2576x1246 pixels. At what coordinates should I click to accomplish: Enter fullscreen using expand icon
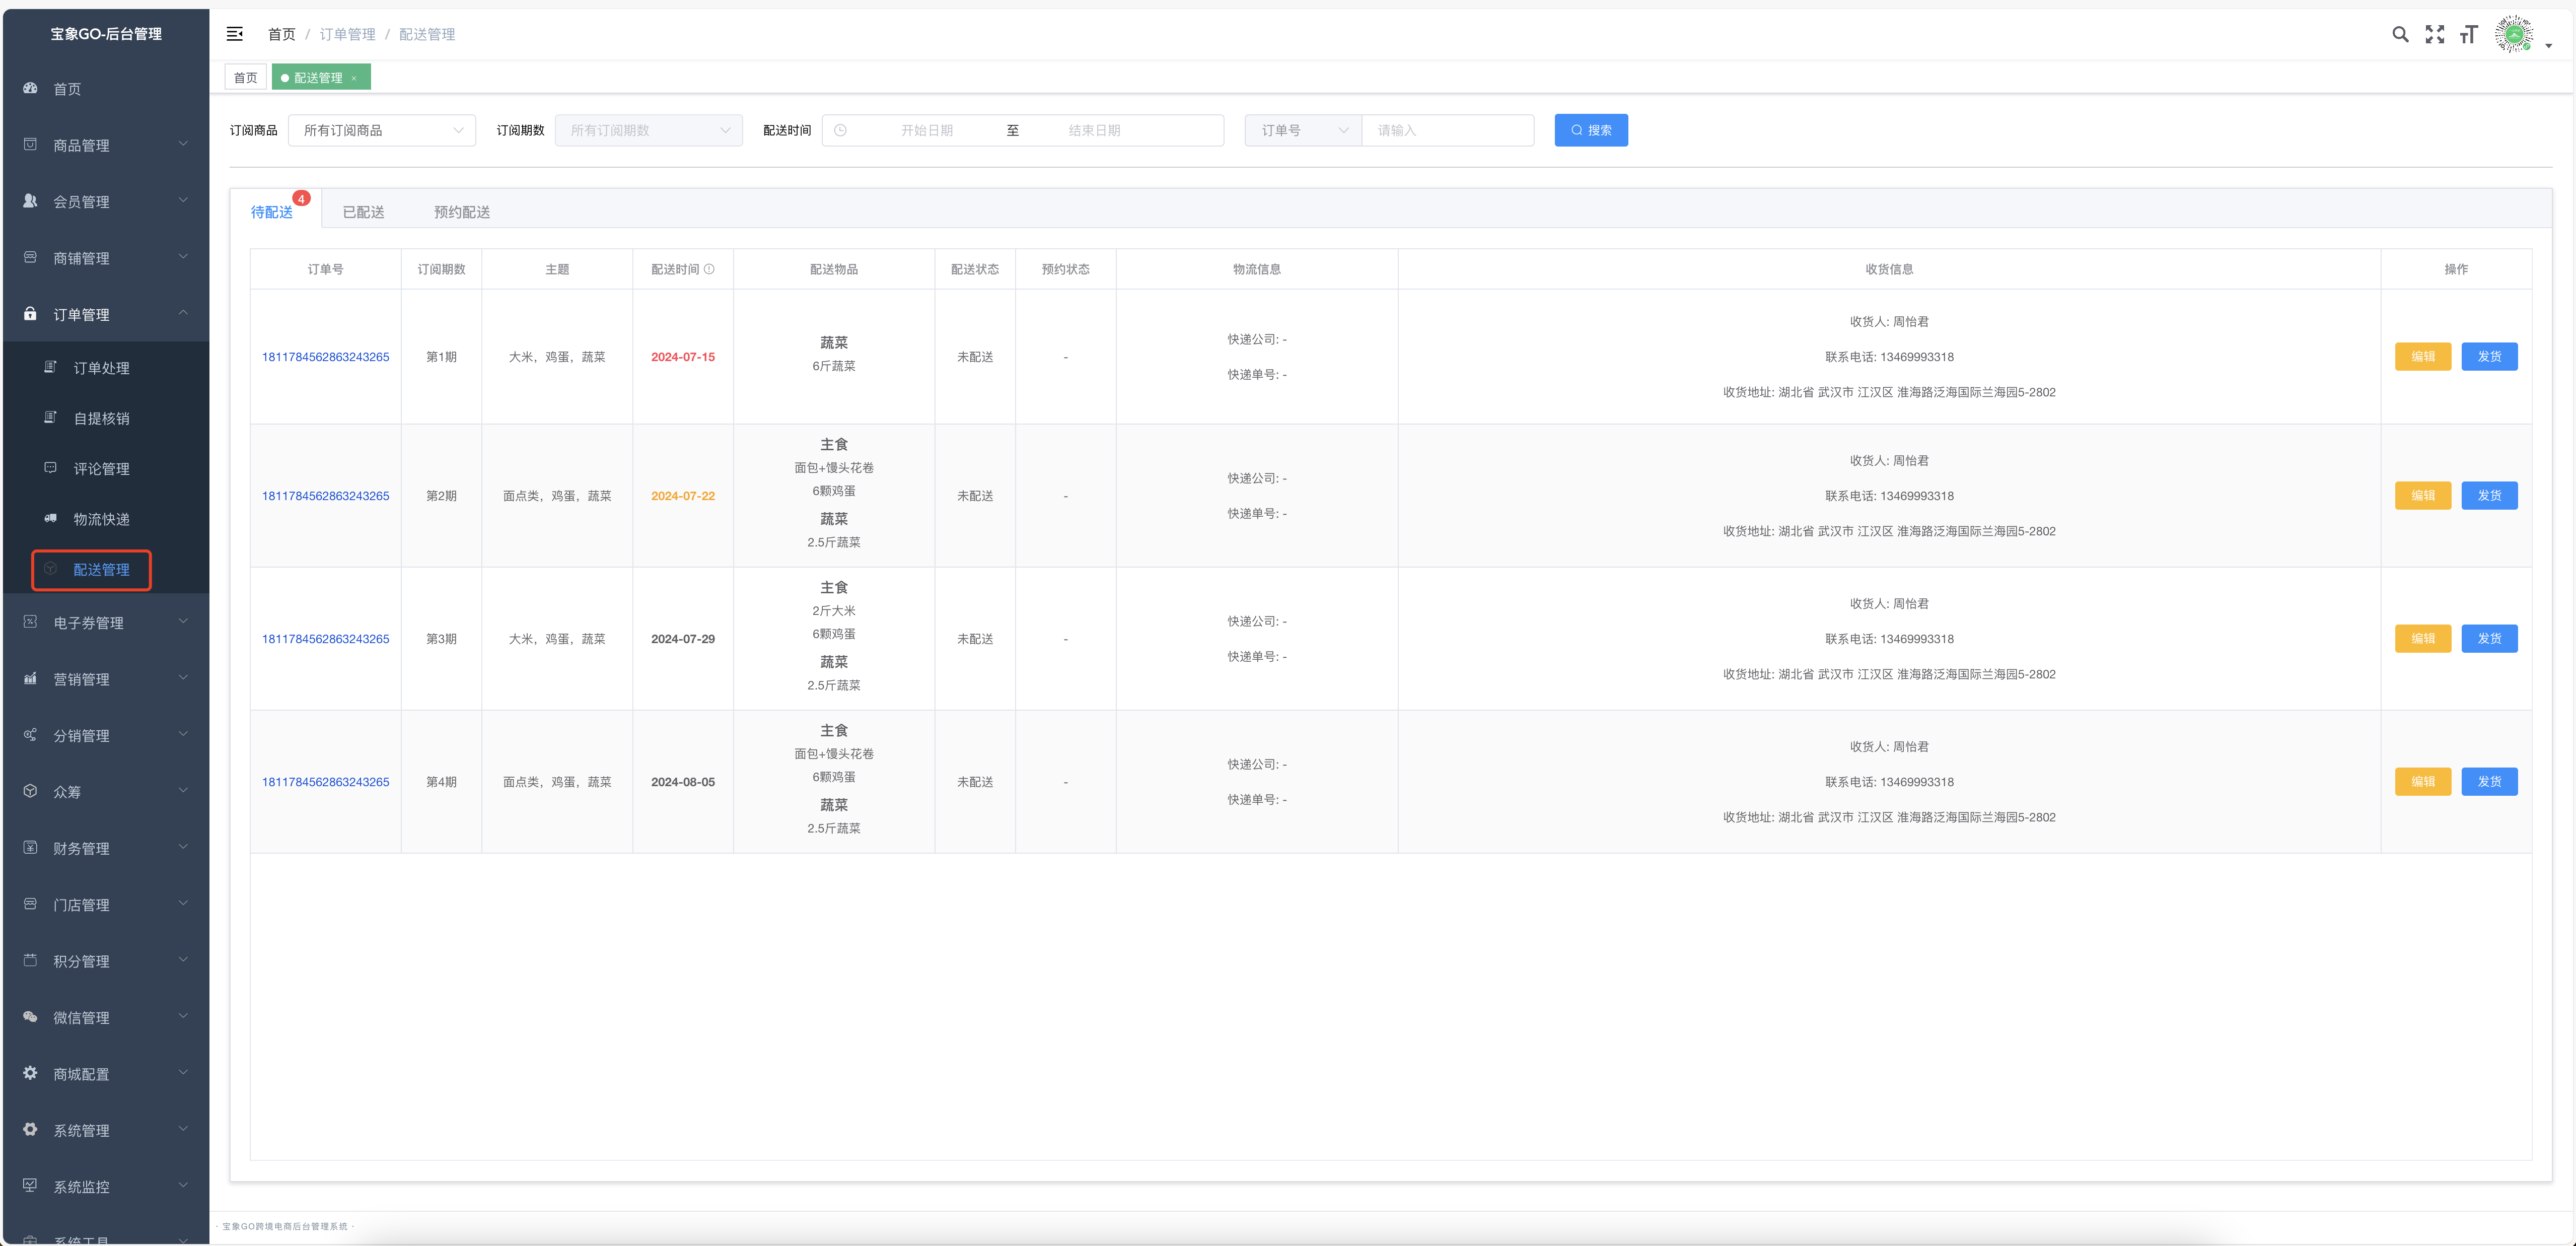click(x=2434, y=34)
